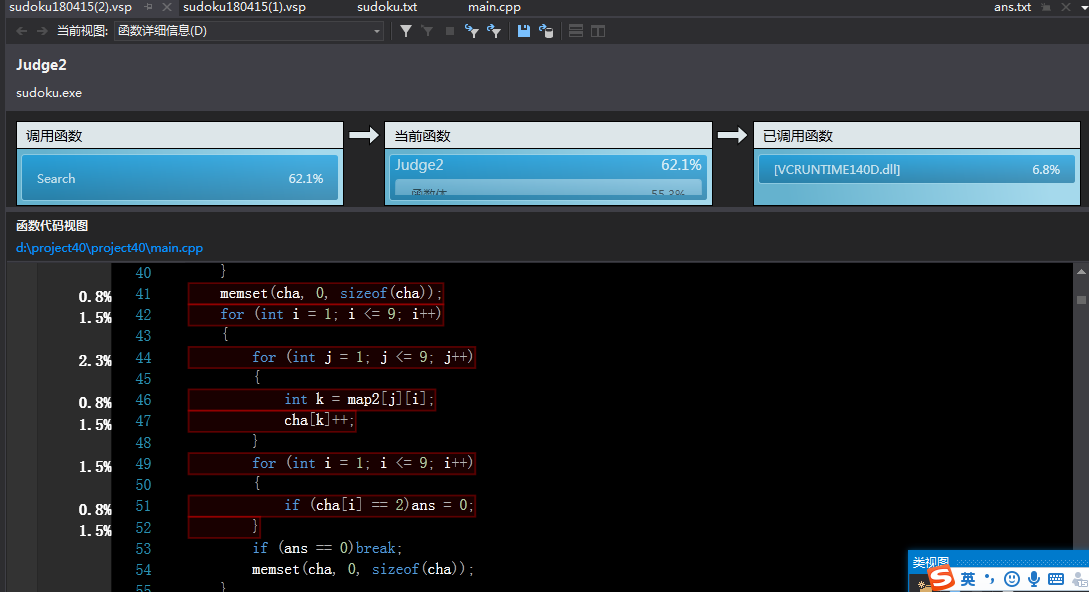The height and width of the screenshot is (592, 1089).
Task: Open the Sogou emoji smiley panel
Action: point(1012,579)
